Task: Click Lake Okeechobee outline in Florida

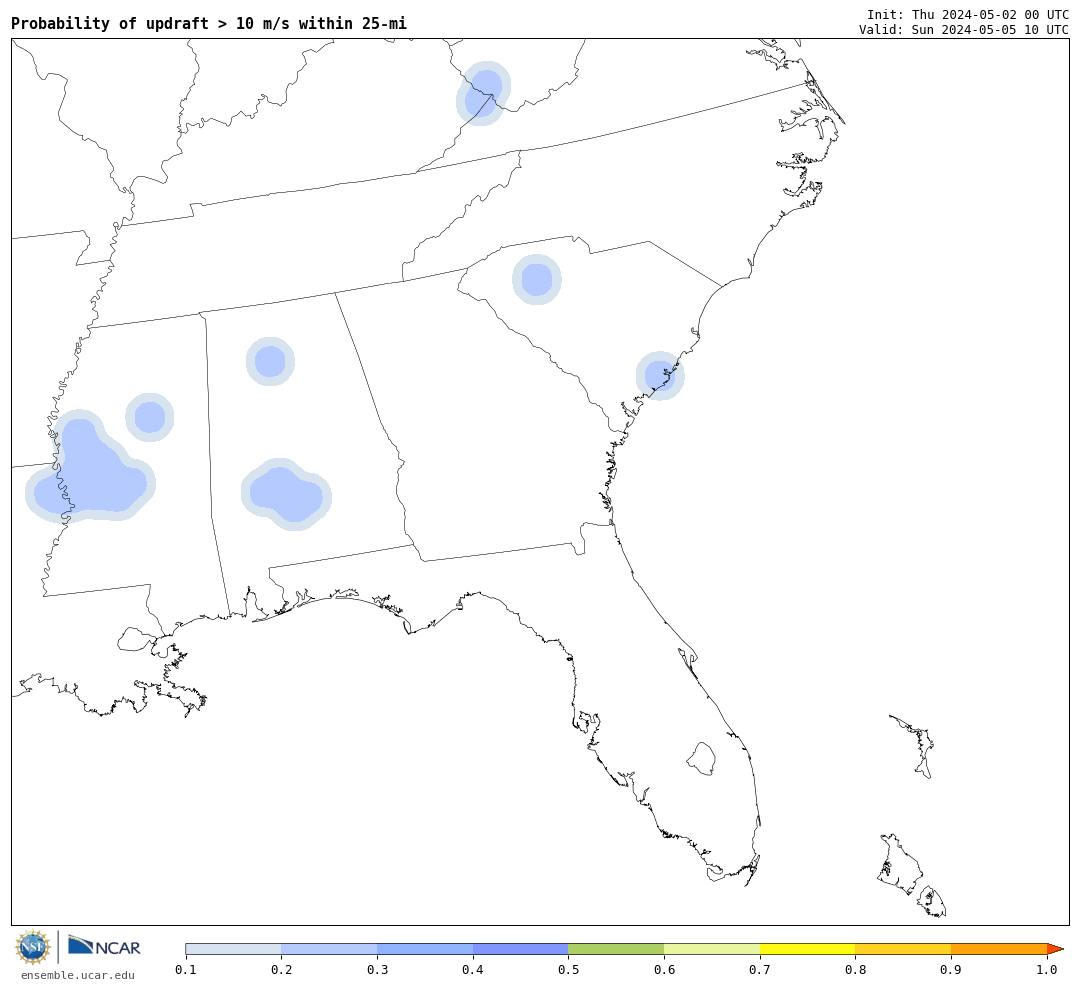Action: (x=701, y=759)
